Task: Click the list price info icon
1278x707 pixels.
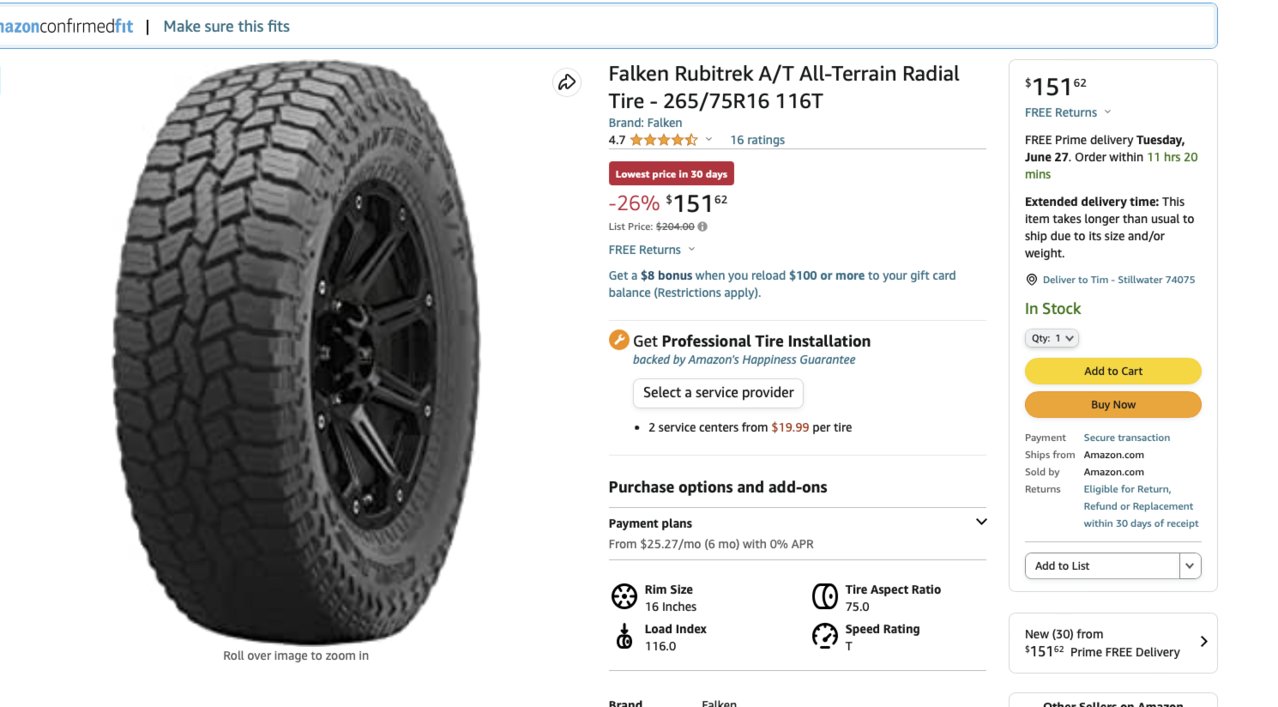Action: 702,227
